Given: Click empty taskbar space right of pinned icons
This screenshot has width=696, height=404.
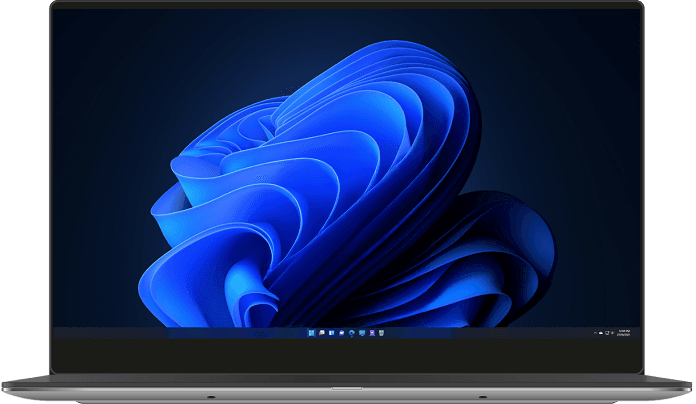Looking at the screenshot, I should (480, 333).
